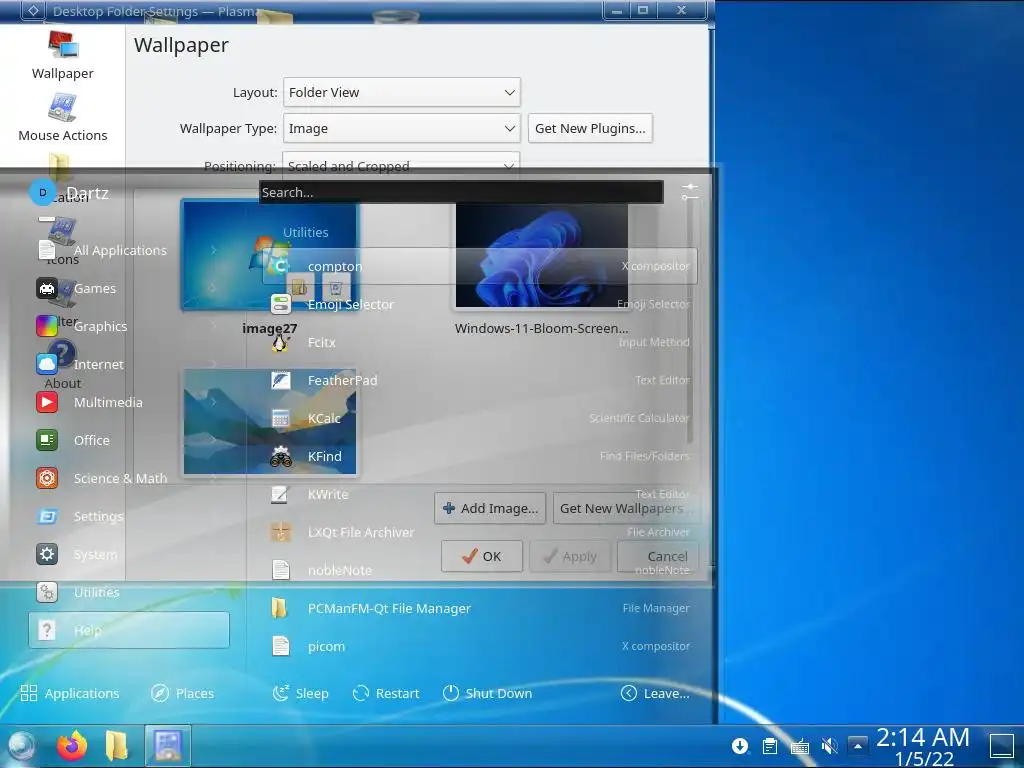Launch KFind binoculars icon
Image resolution: width=1024 pixels, height=768 pixels.
click(x=281, y=456)
